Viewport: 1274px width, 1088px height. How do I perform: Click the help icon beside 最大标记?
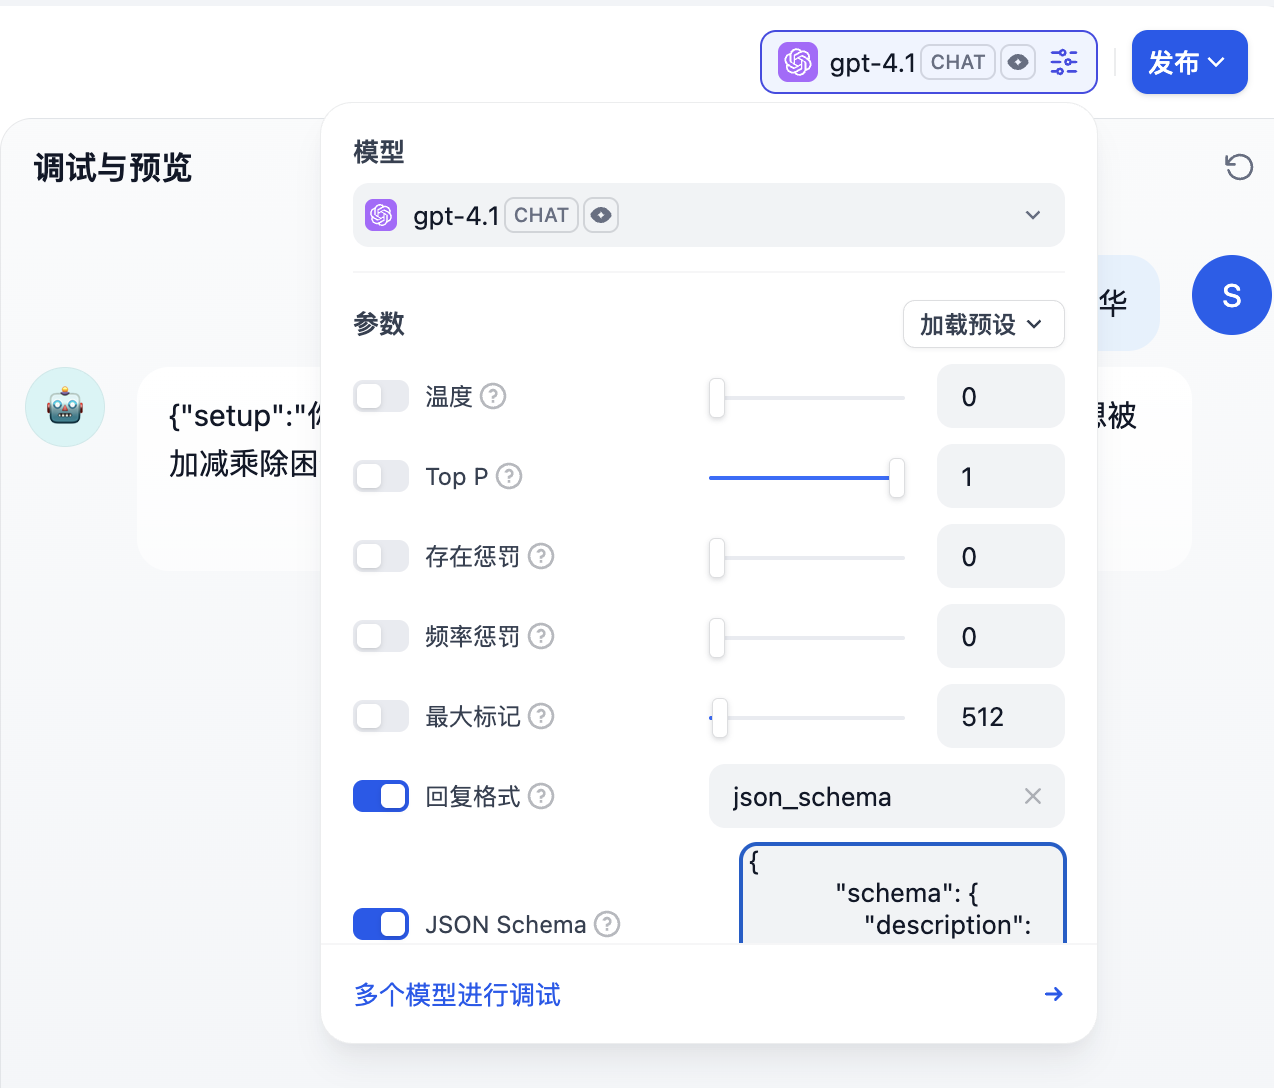[x=541, y=717]
